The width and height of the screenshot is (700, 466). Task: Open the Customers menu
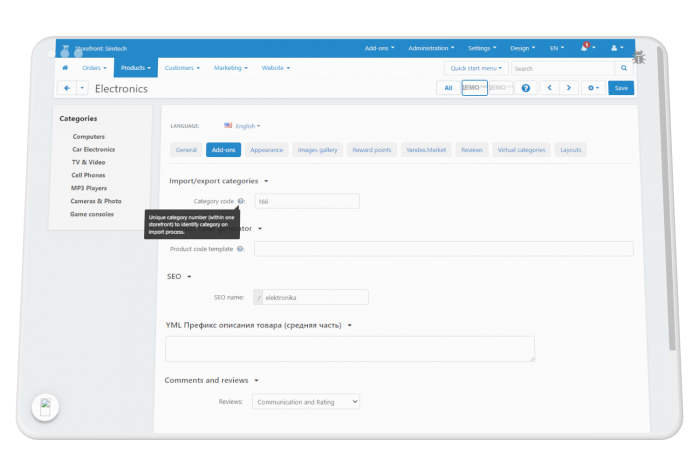point(182,68)
